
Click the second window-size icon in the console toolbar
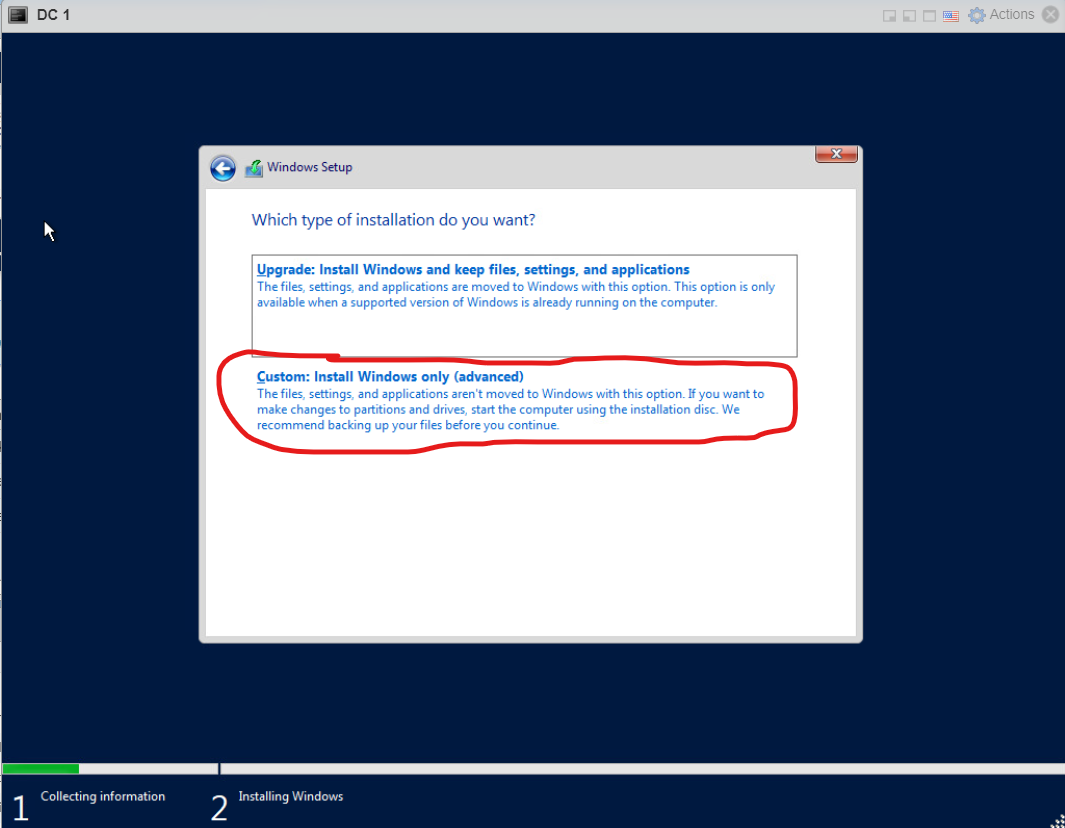(x=909, y=16)
